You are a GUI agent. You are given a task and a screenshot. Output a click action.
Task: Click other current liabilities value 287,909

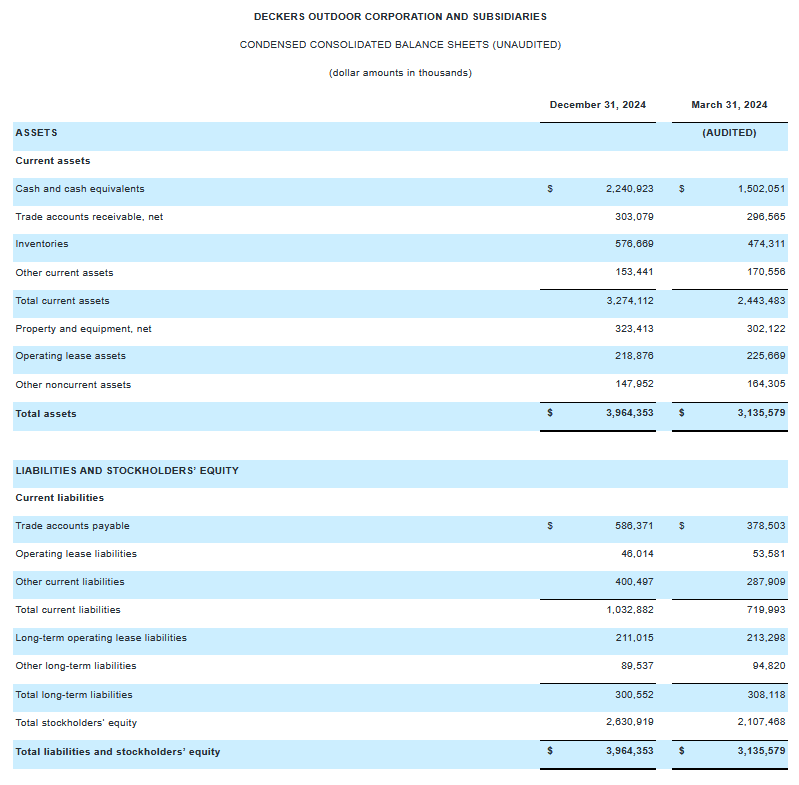point(766,582)
